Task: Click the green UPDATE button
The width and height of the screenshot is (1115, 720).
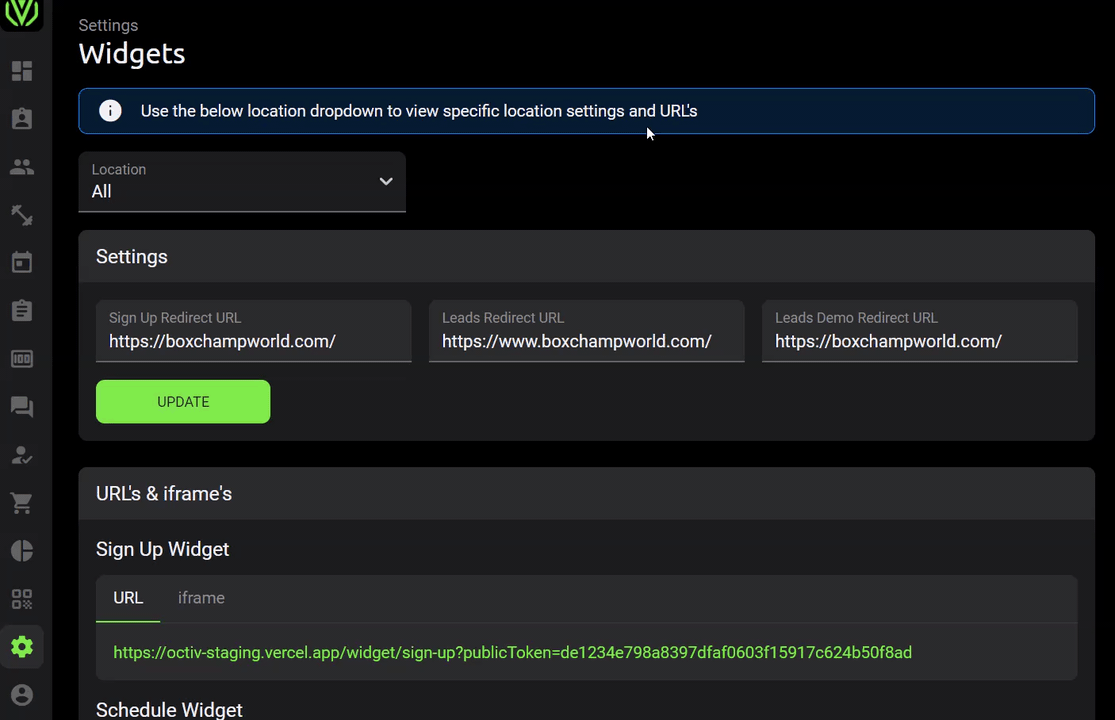Action: click(x=183, y=402)
